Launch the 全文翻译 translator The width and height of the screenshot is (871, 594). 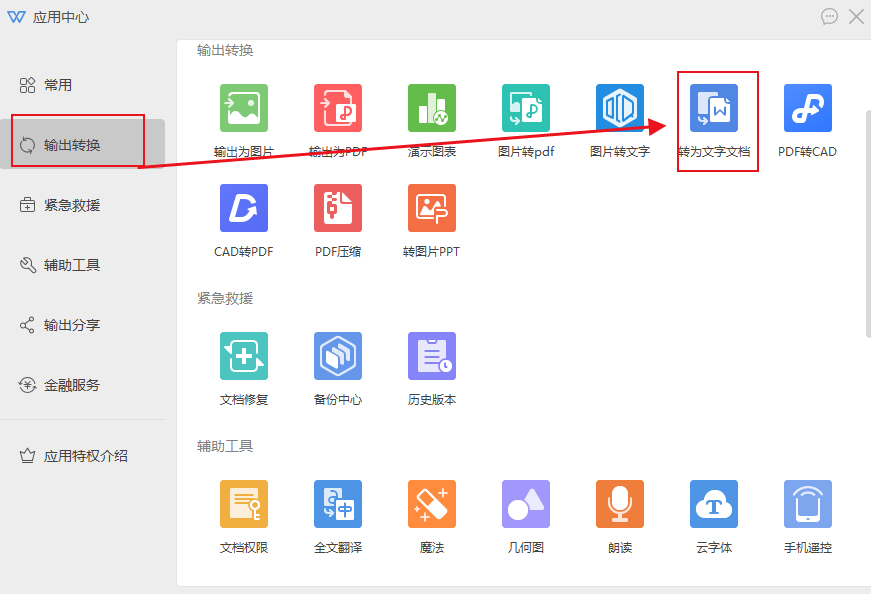[338, 504]
